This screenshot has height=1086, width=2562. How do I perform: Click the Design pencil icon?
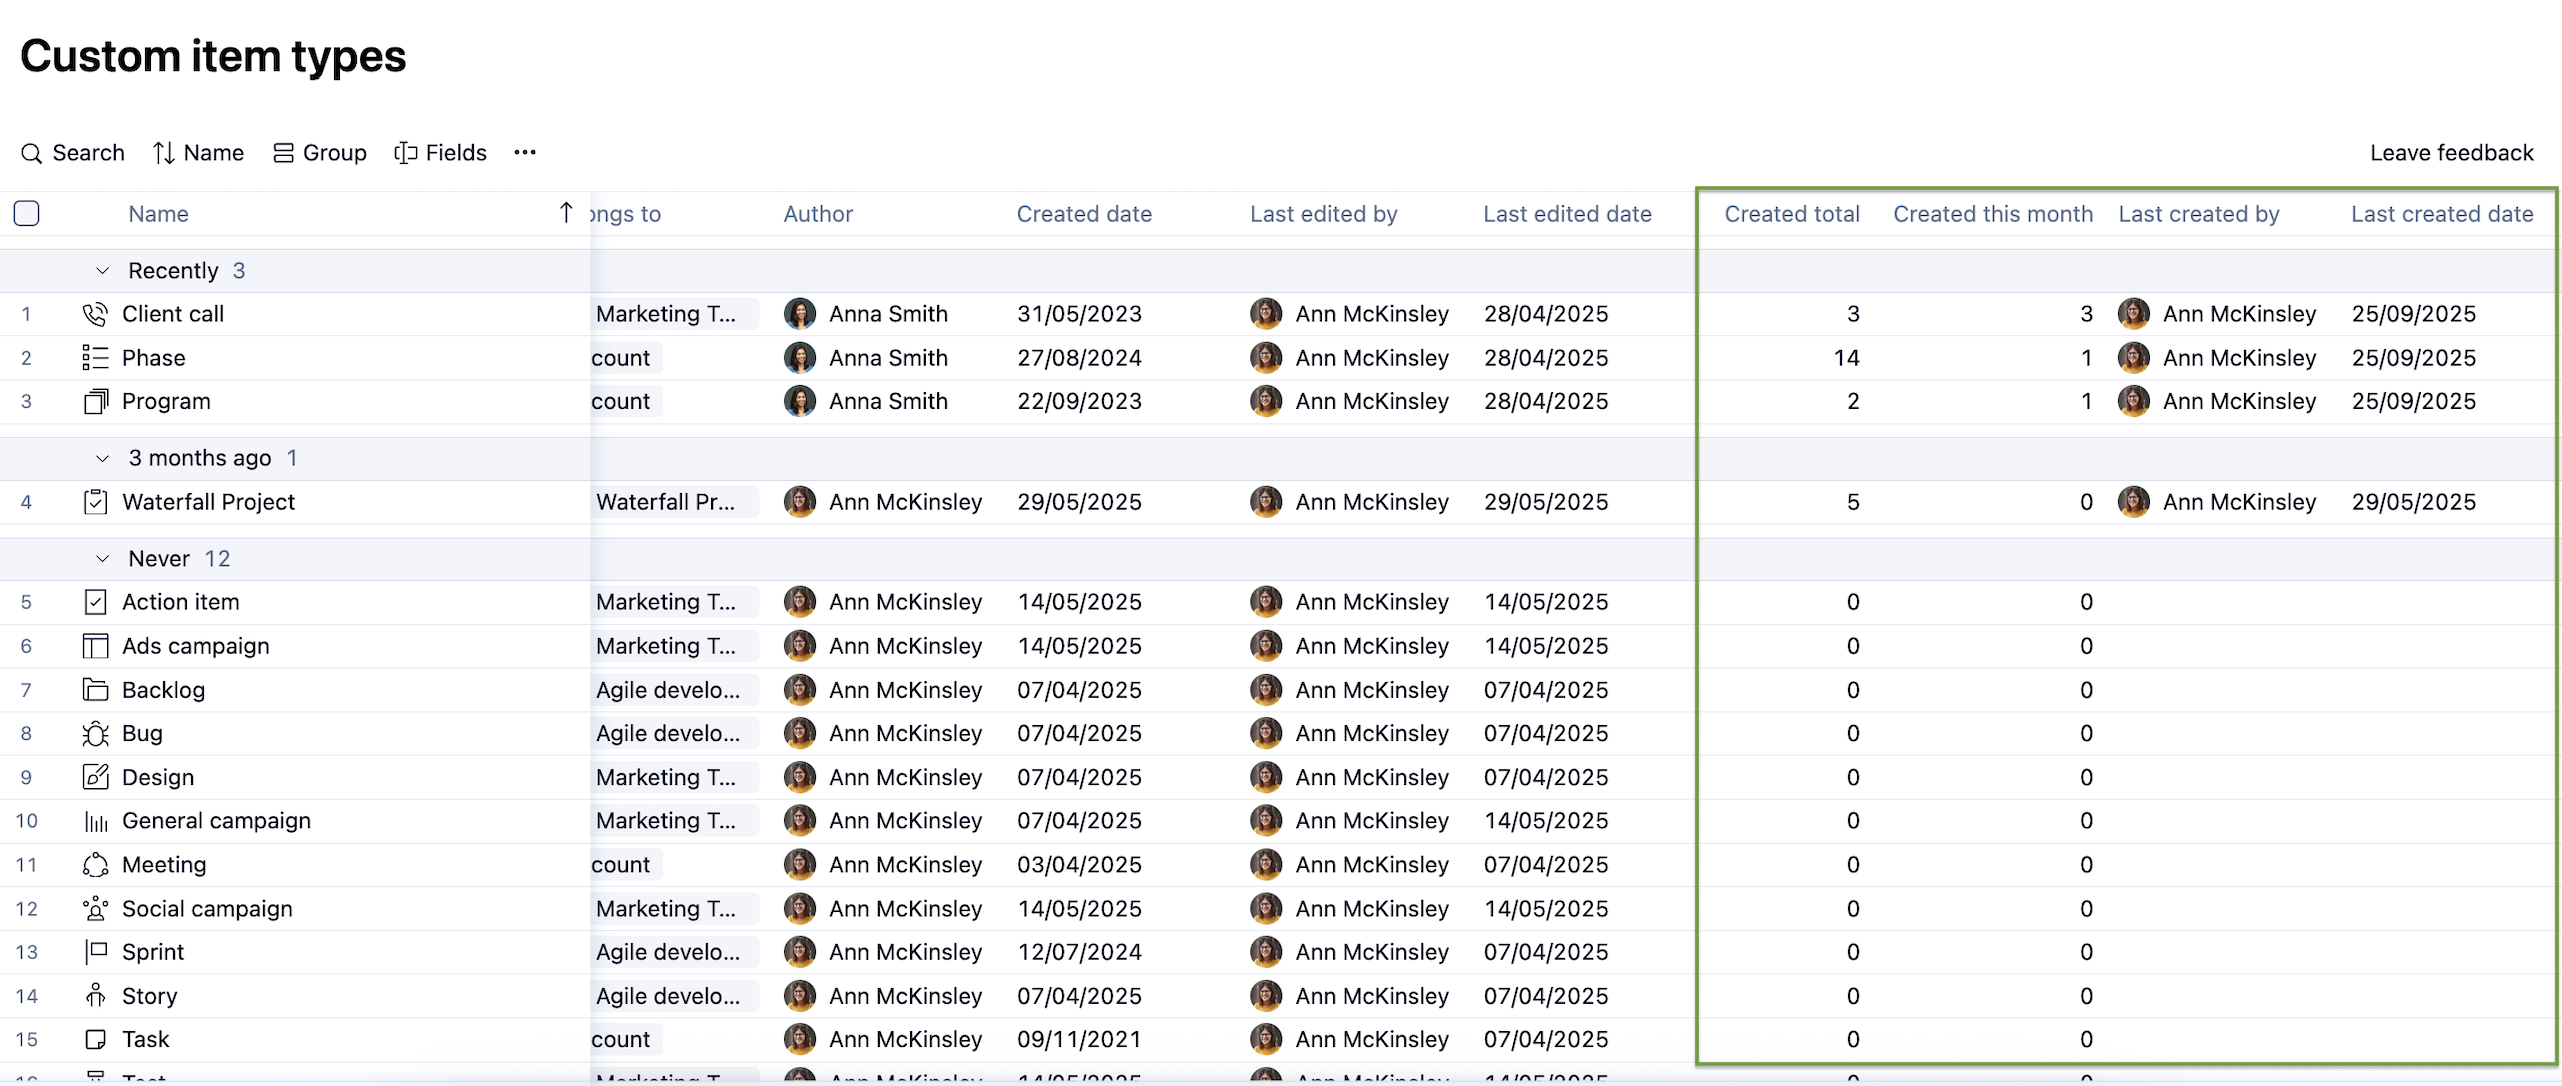coord(95,777)
